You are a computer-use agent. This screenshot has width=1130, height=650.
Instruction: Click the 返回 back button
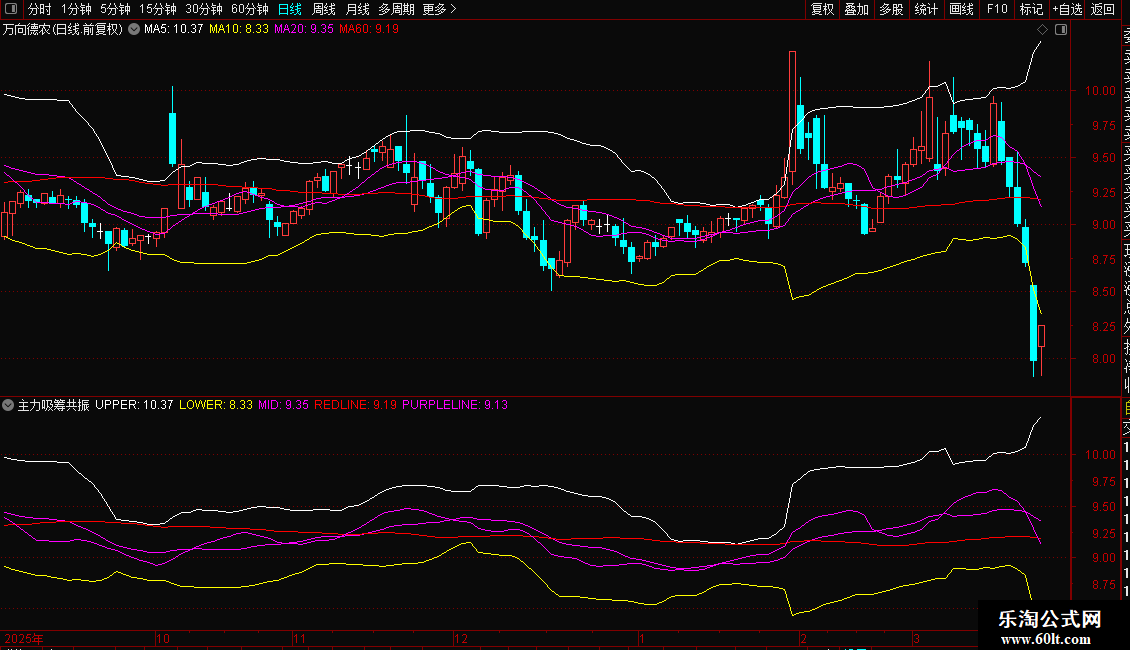[1103, 9]
